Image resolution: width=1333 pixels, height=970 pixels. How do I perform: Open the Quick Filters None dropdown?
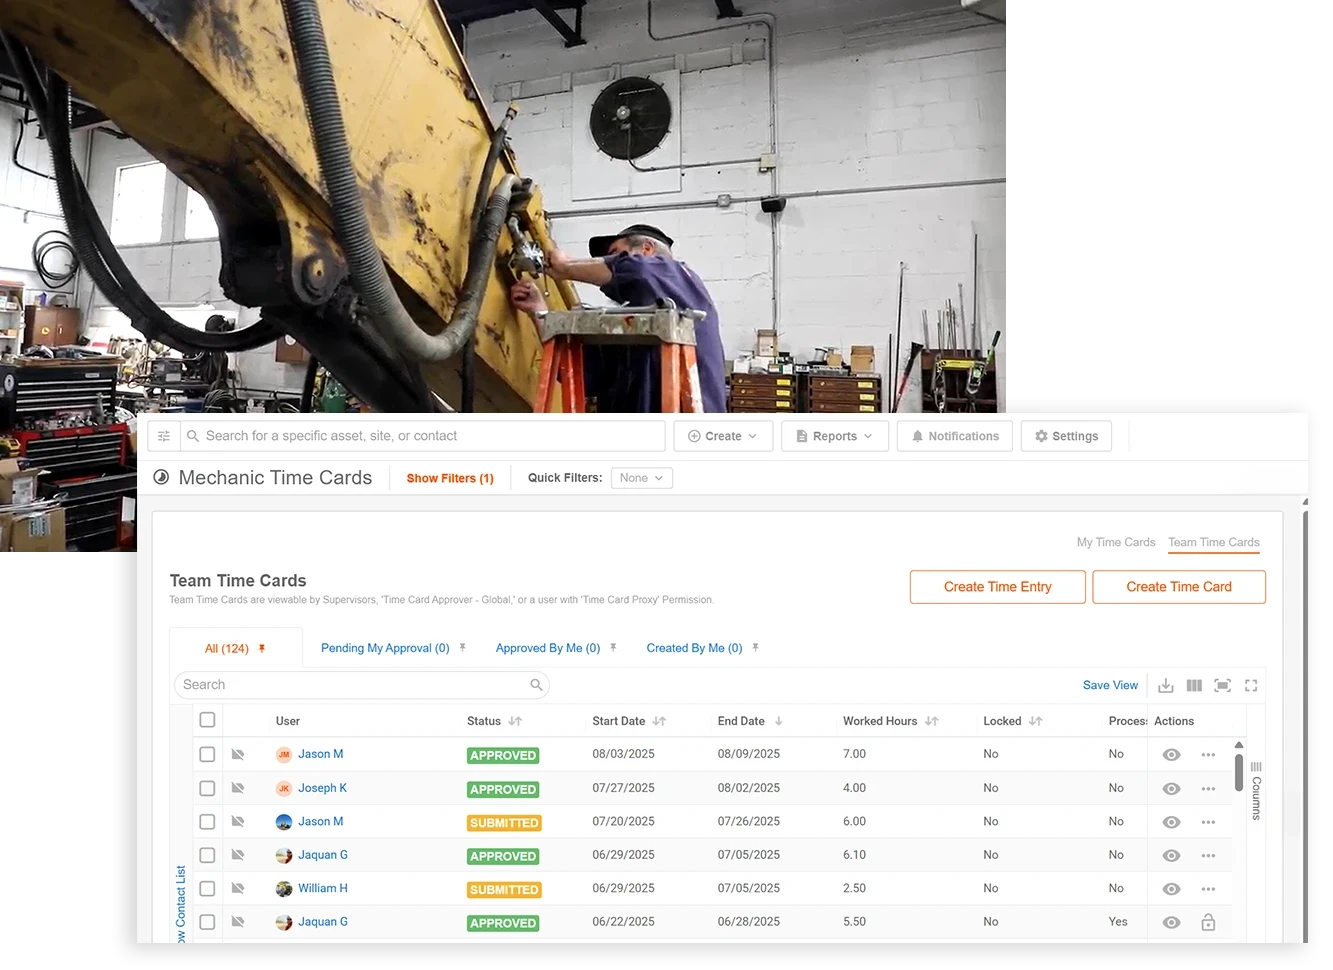pos(641,478)
